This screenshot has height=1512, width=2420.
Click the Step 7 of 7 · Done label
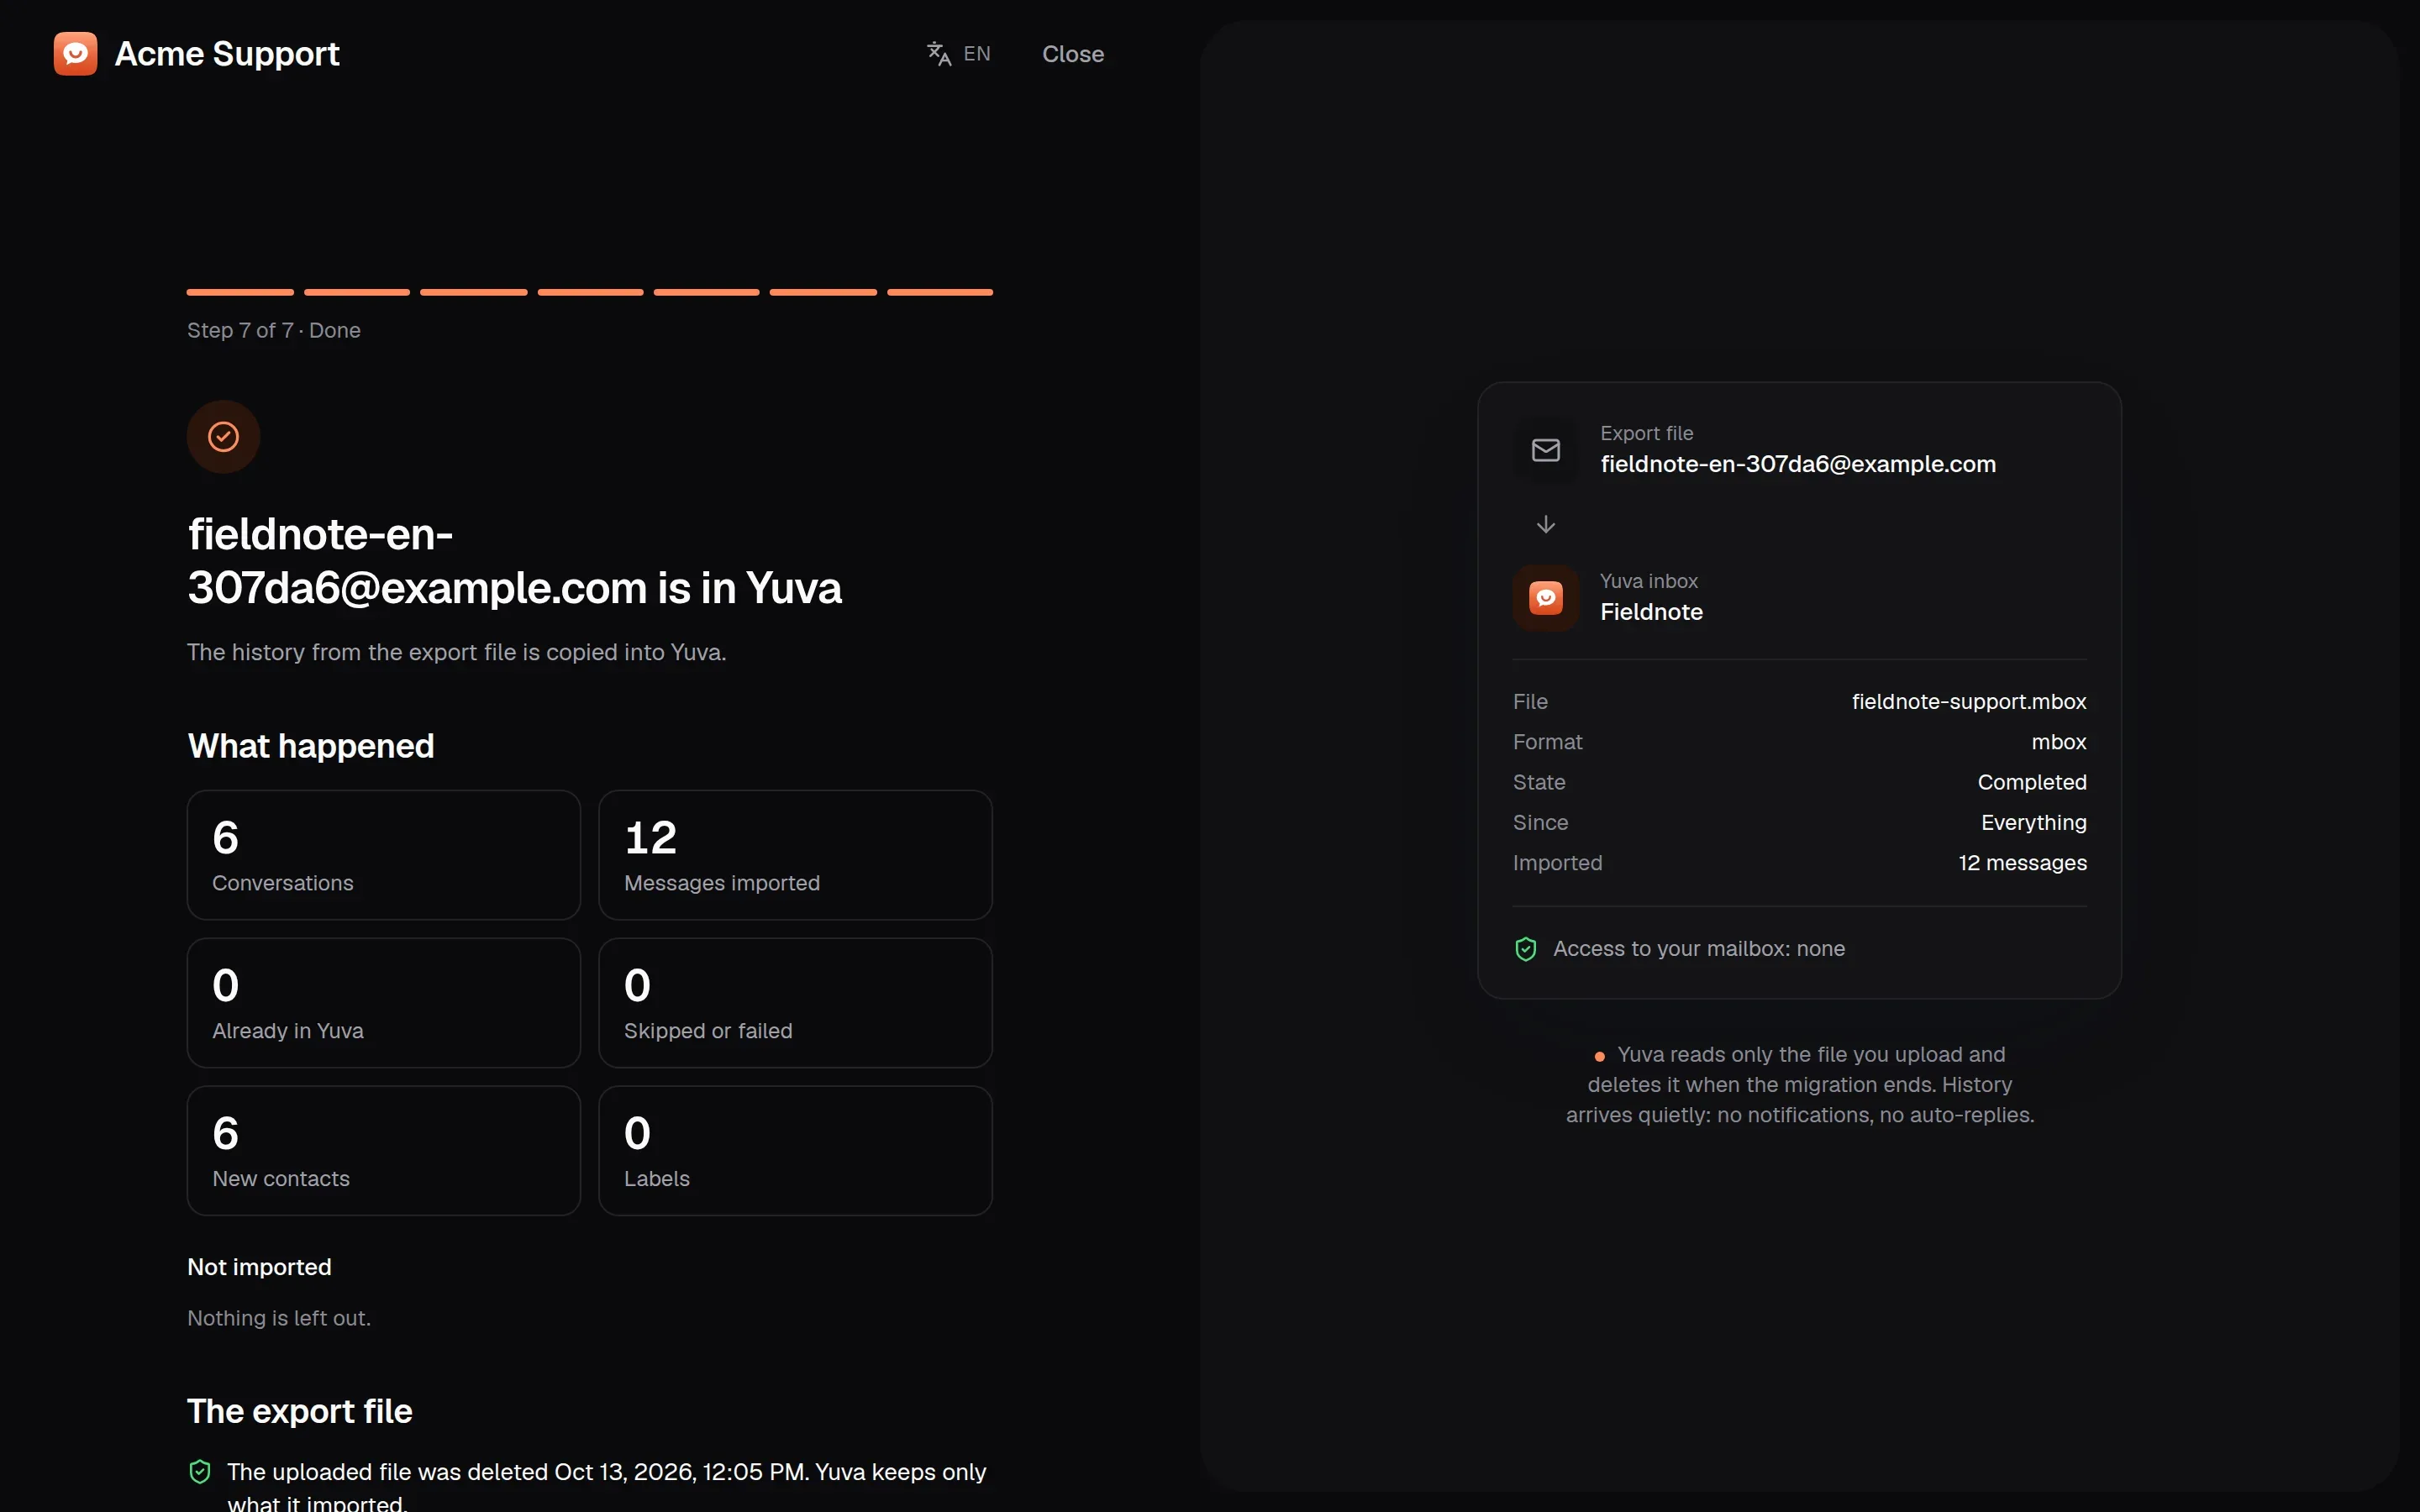274,330
